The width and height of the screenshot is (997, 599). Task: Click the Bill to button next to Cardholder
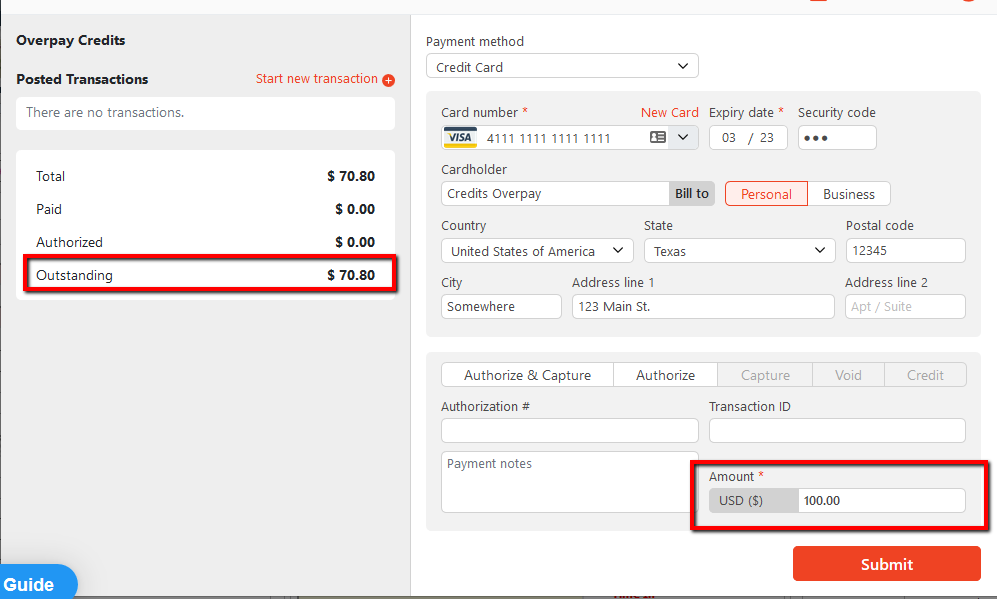tap(692, 194)
